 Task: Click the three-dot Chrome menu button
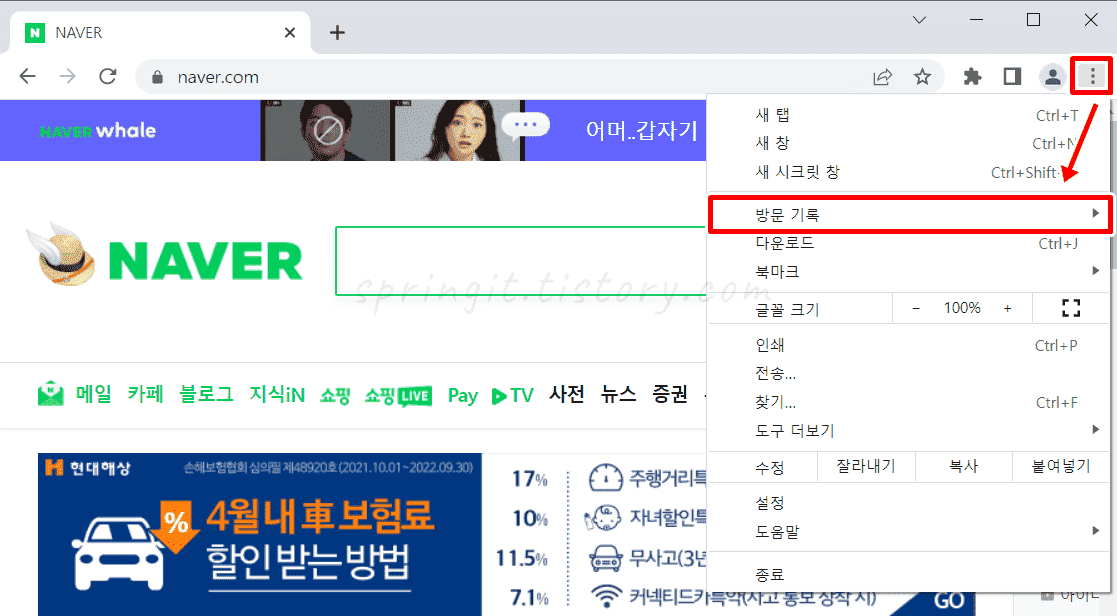(1092, 75)
